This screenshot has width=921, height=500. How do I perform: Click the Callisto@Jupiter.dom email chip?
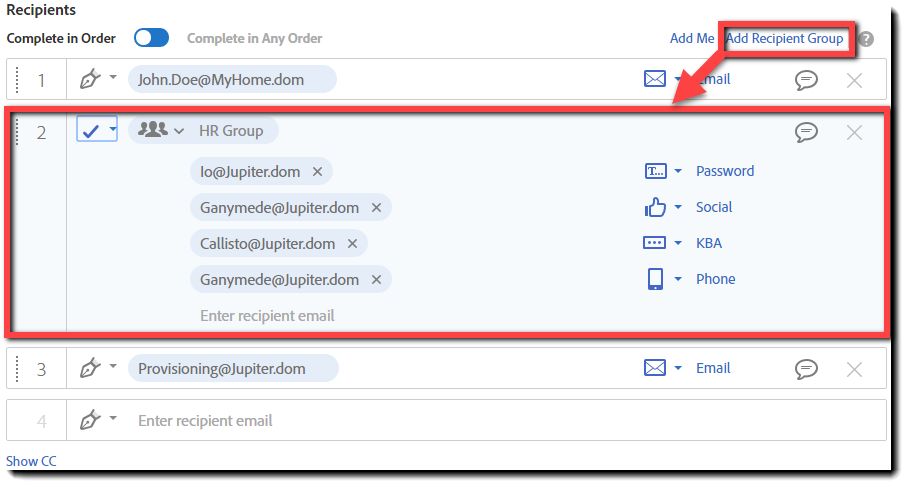[279, 243]
